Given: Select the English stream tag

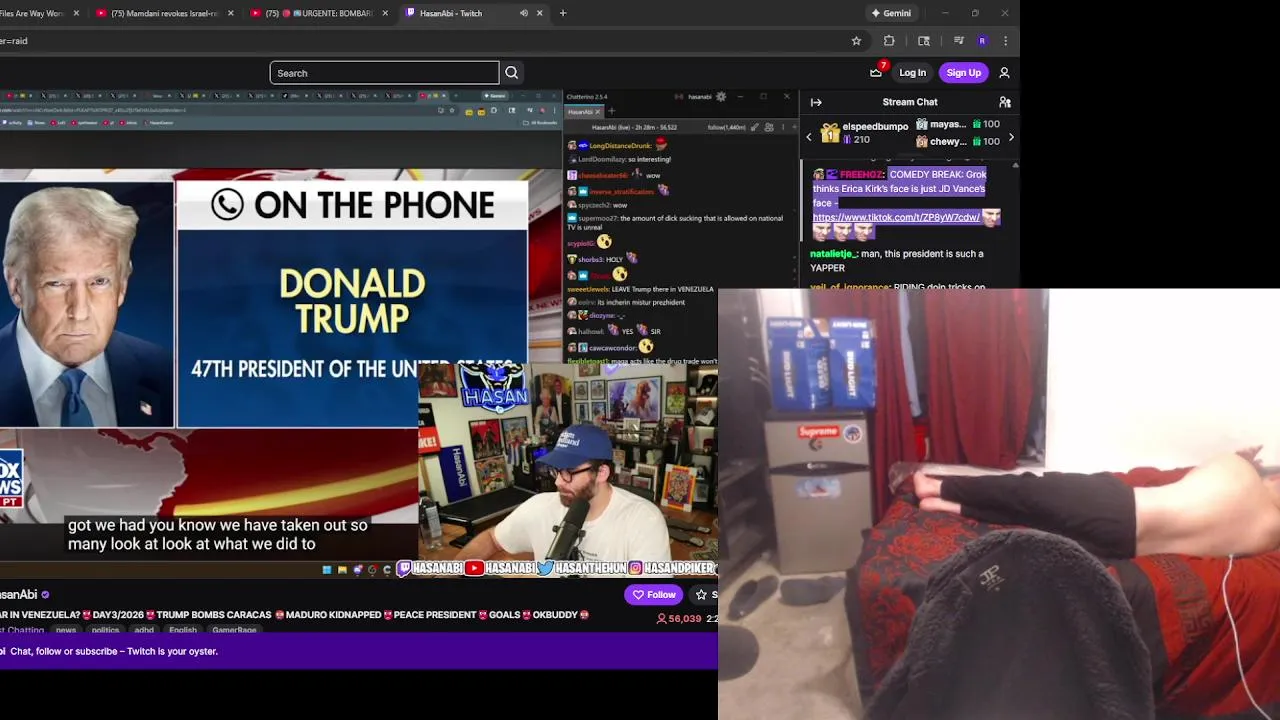Looking at the screenshot, I should 183,630.
